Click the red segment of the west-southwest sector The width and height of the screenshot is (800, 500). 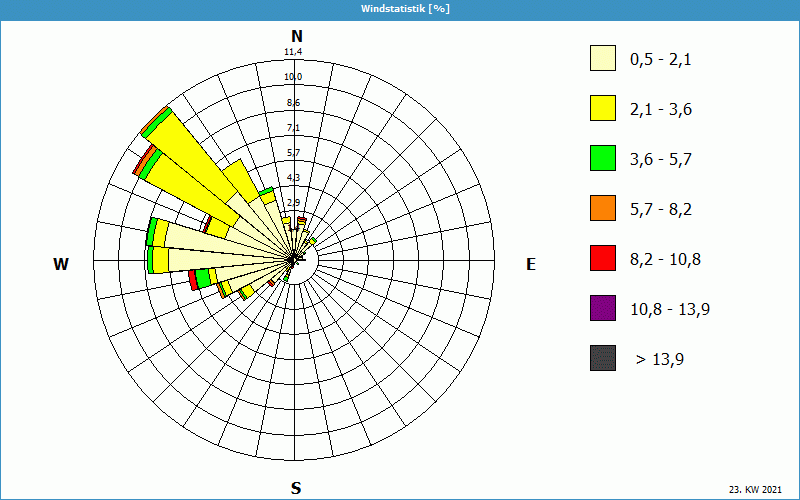(193, 281)
